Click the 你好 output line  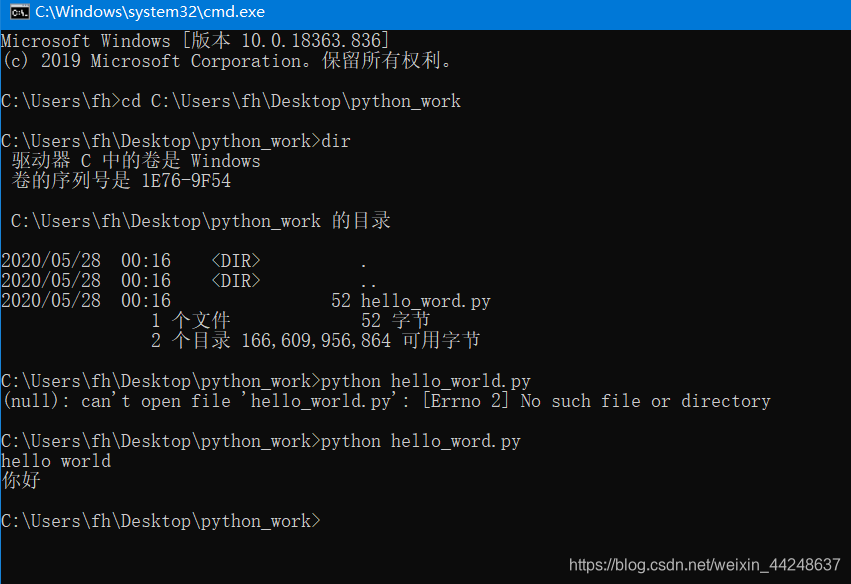21,481
